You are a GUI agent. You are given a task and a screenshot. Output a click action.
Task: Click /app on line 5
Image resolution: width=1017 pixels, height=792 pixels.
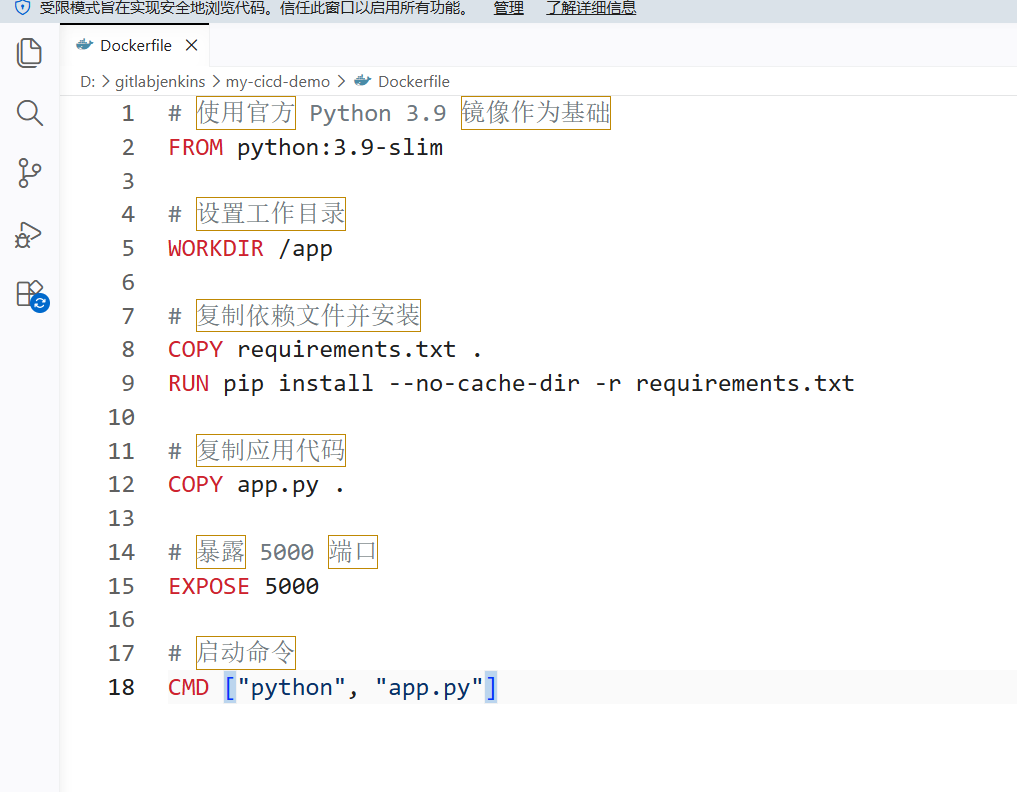pos(305,249)
